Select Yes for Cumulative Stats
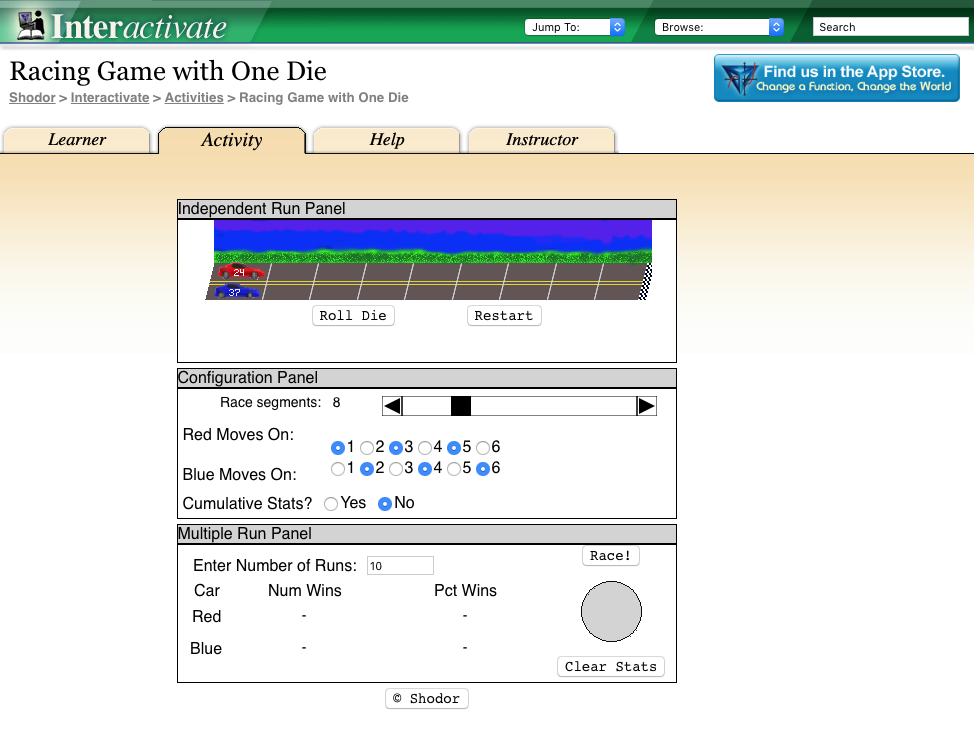Viewport: 974px width, 743px height. pyautogui.click(x=331, y=504)
